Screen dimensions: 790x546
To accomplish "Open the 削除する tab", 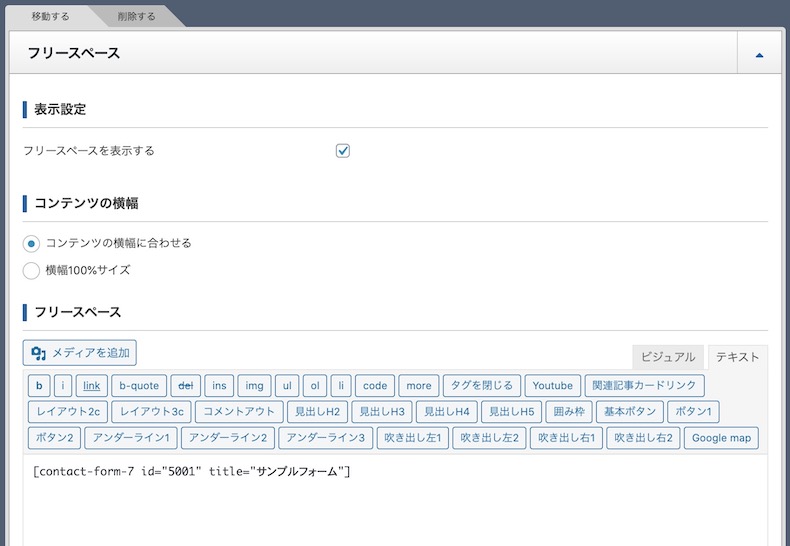I will point(137,16).
